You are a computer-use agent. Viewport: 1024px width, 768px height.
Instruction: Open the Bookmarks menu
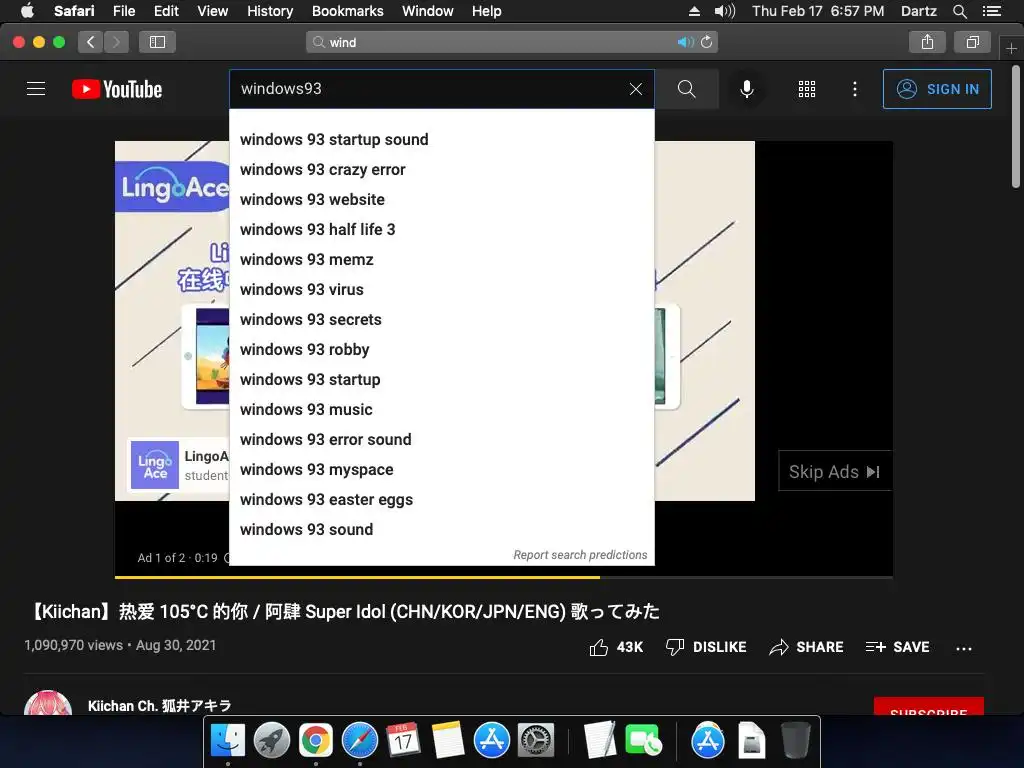(x=347, y=11)
